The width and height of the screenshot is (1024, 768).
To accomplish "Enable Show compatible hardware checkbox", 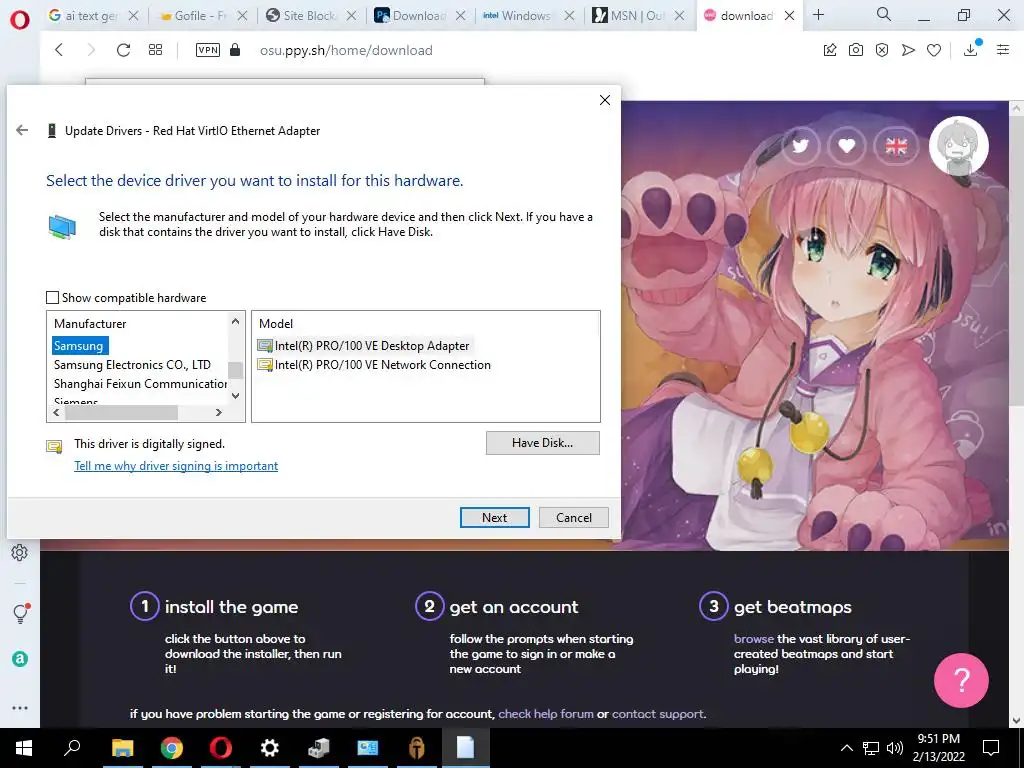I will click(x=52, y=298).
